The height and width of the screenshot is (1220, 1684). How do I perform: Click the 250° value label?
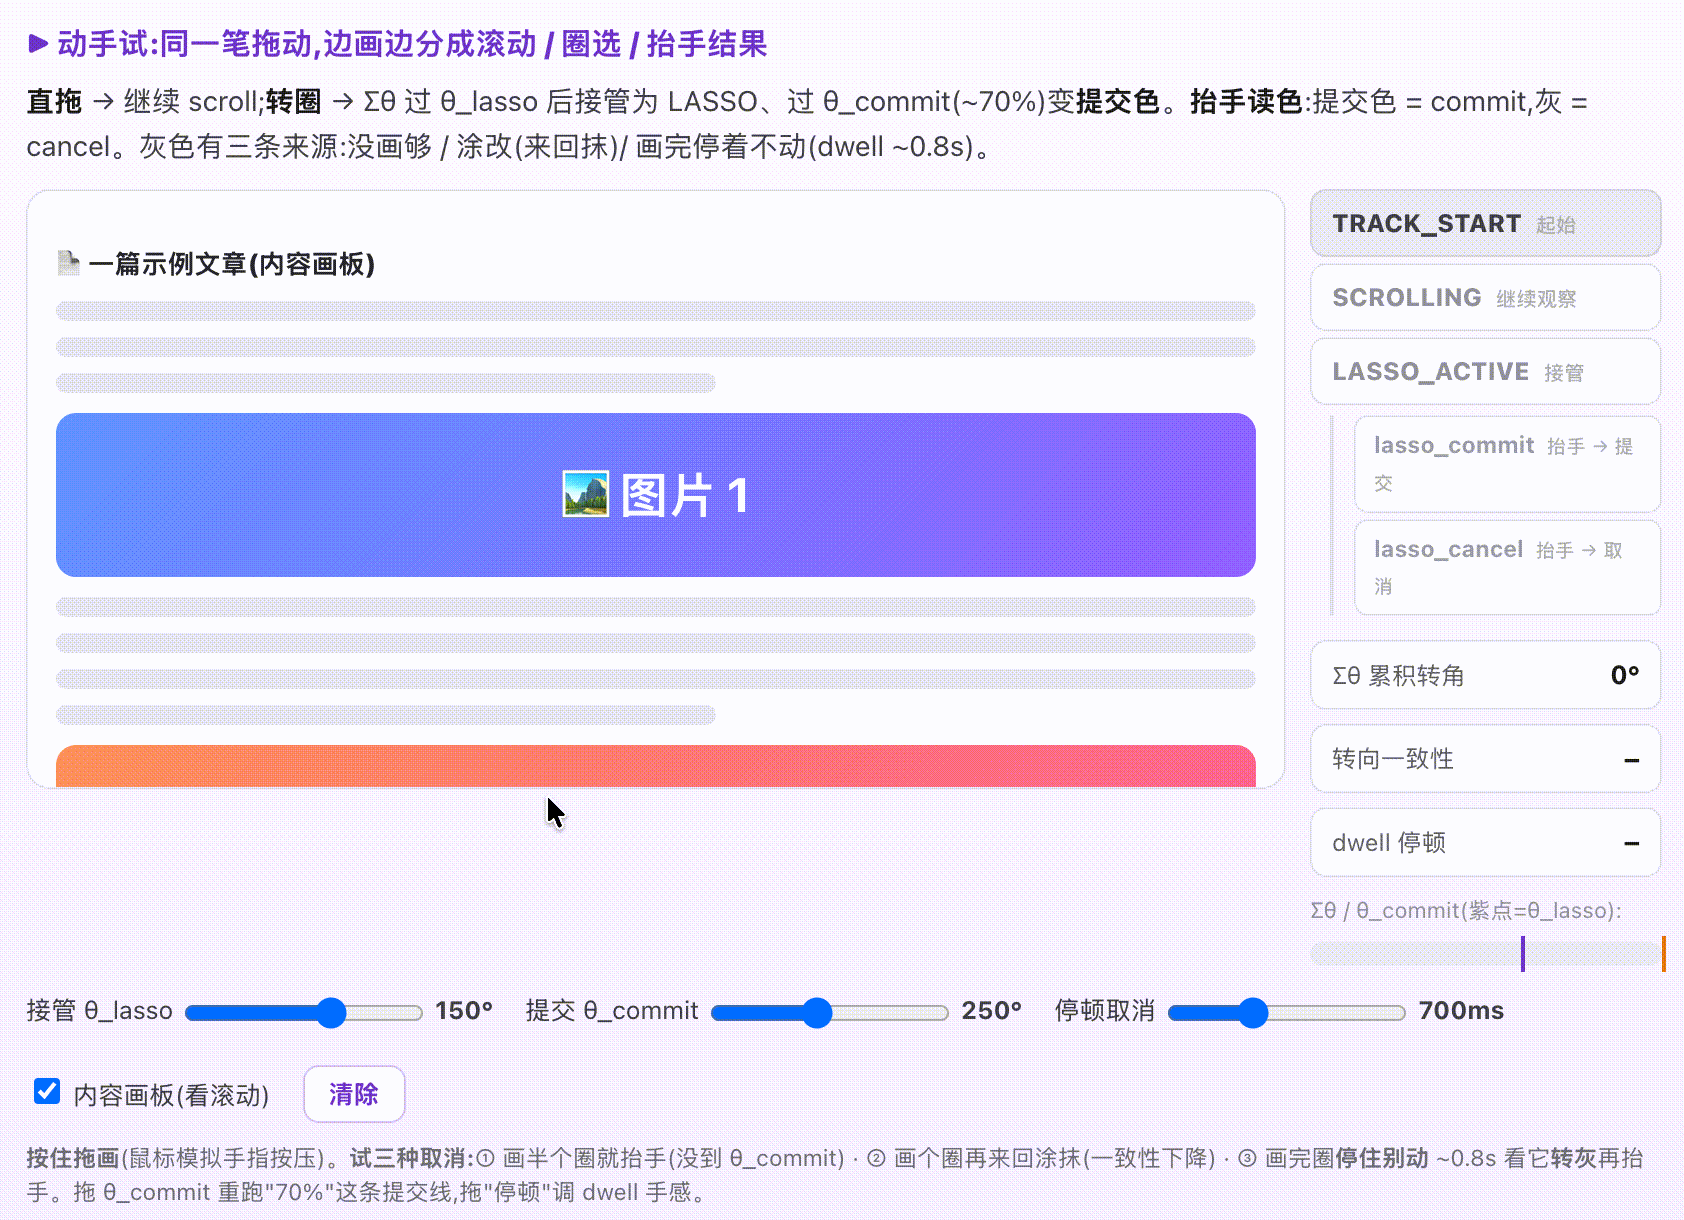click(x=991, y=1011)
